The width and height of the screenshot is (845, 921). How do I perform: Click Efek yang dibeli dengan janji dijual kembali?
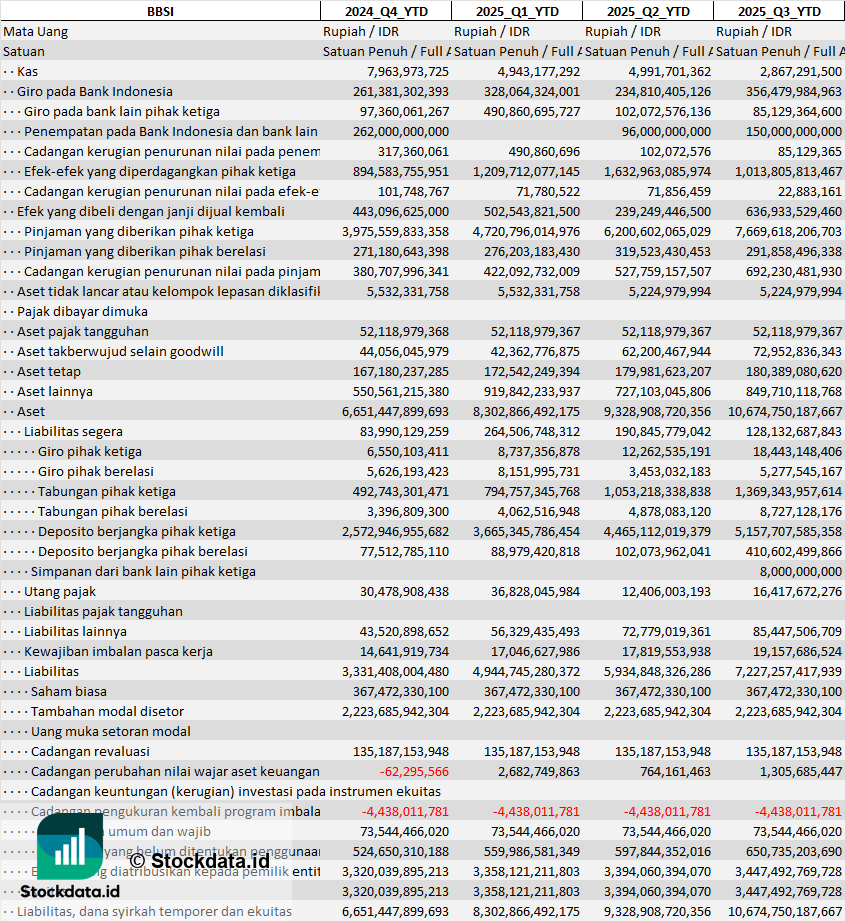point(150,211)
